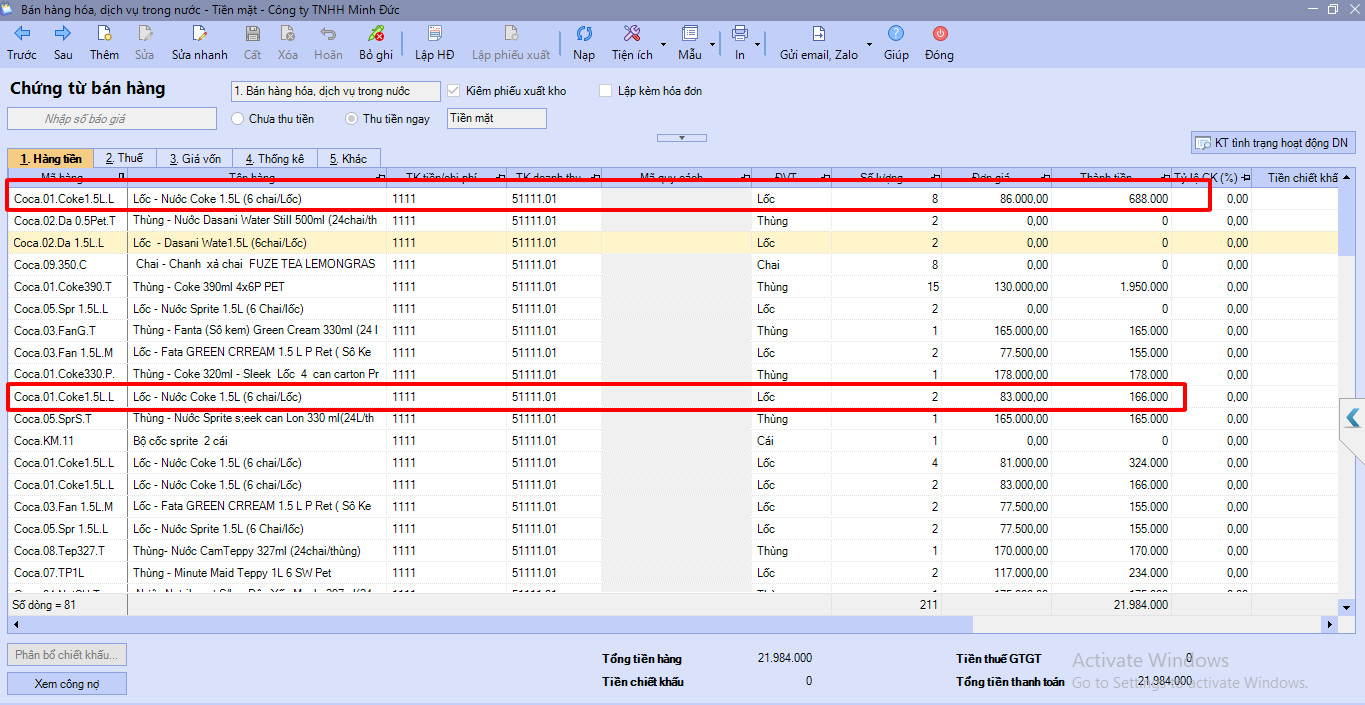
Task: Click pin icon in Tỷ lệ CK header
Action: 1245,177
